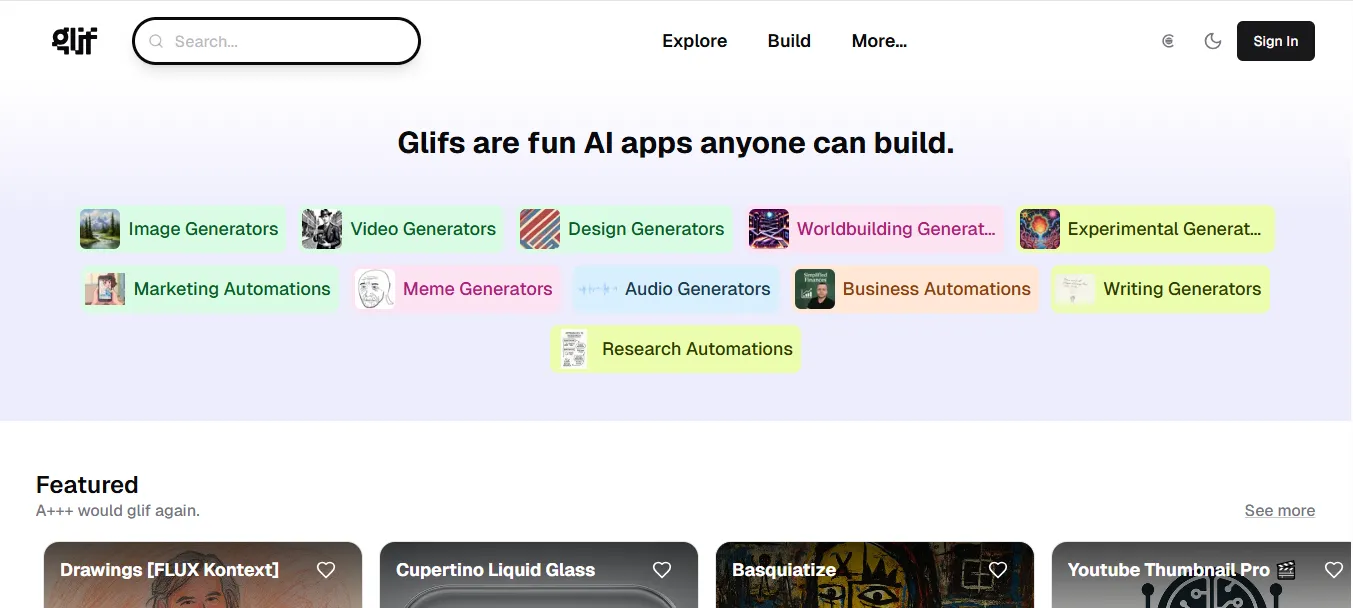
Task: Like the Drawings [FLUX Kontext] glif
Action: pos(326,570)
